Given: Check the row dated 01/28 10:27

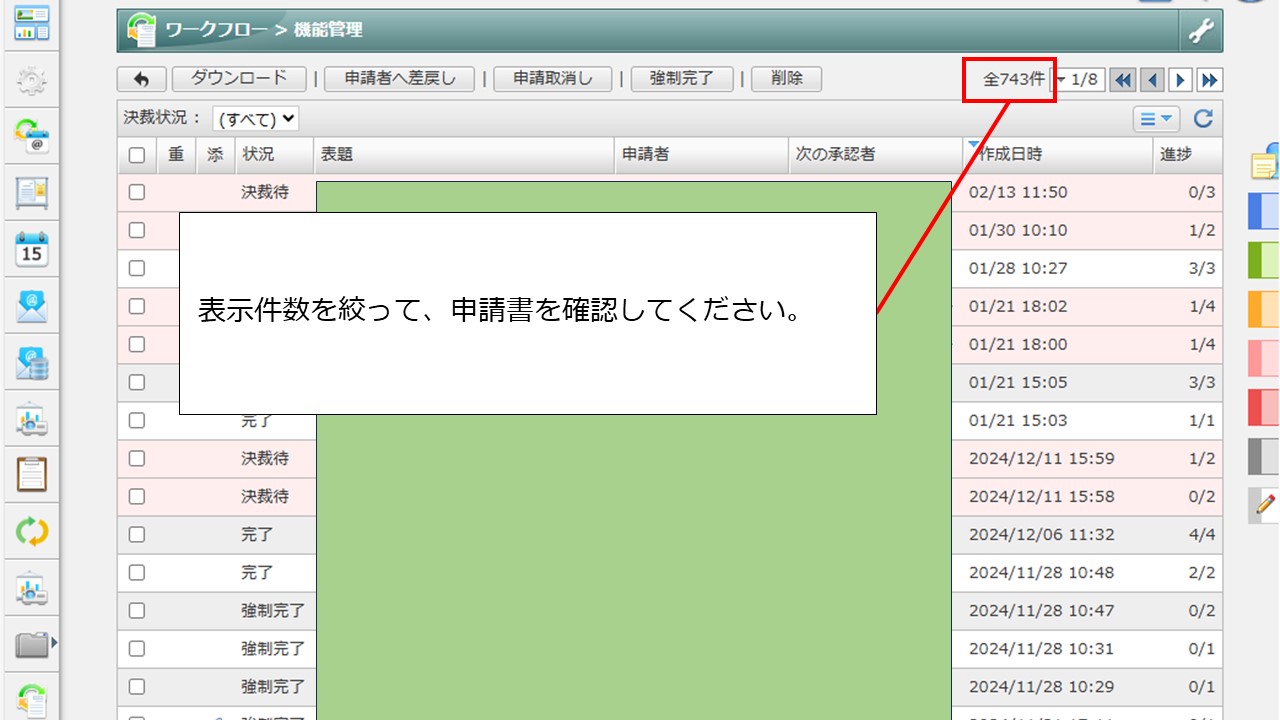Looking at the screenshot, I should 137,268.
